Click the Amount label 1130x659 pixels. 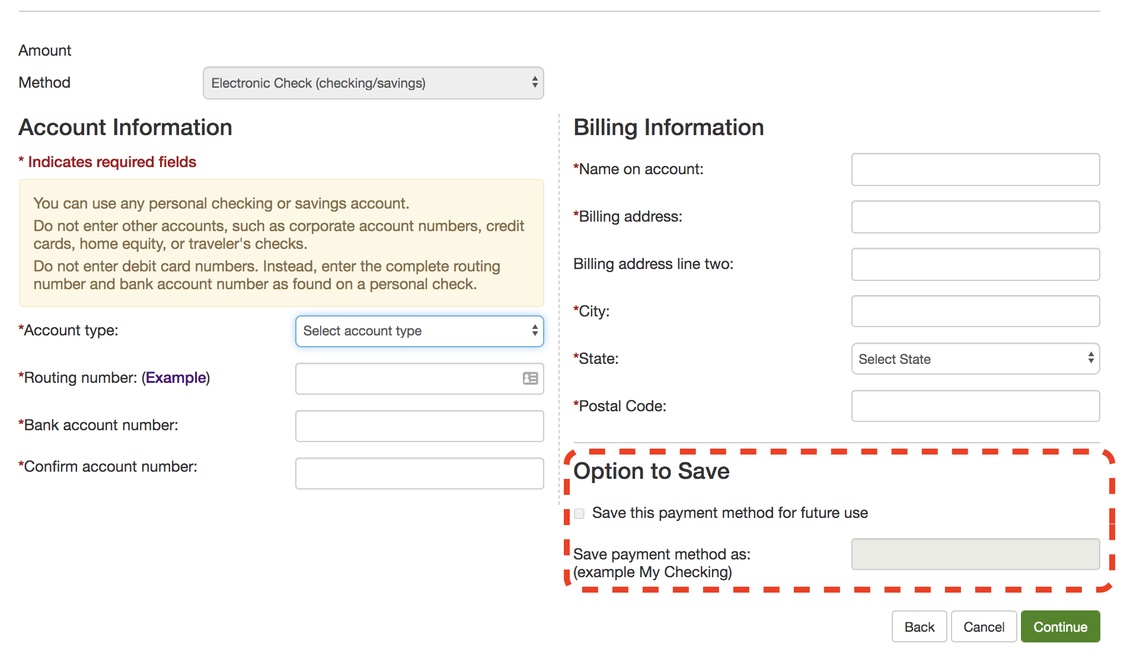pos(45,50)
